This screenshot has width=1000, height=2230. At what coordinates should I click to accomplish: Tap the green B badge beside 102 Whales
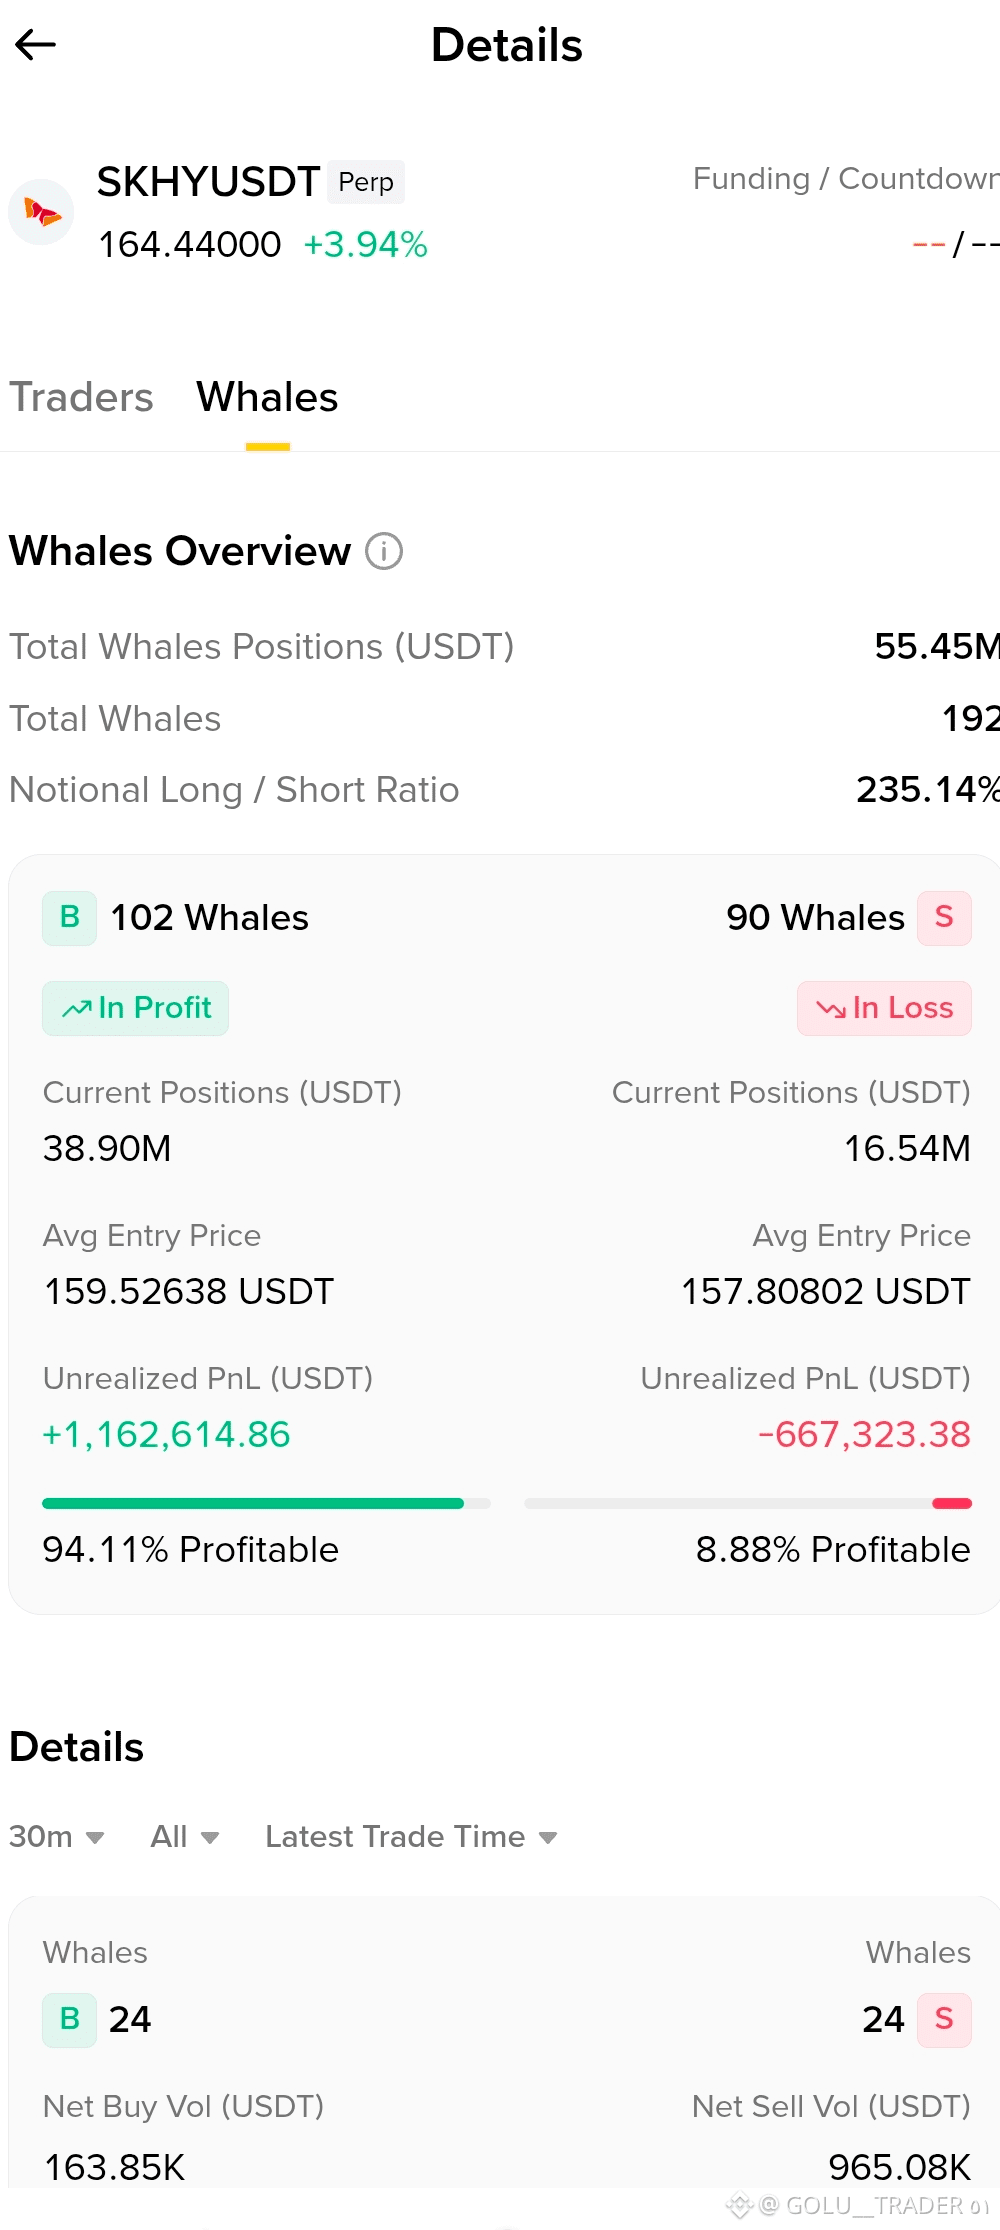pos(70,918)
